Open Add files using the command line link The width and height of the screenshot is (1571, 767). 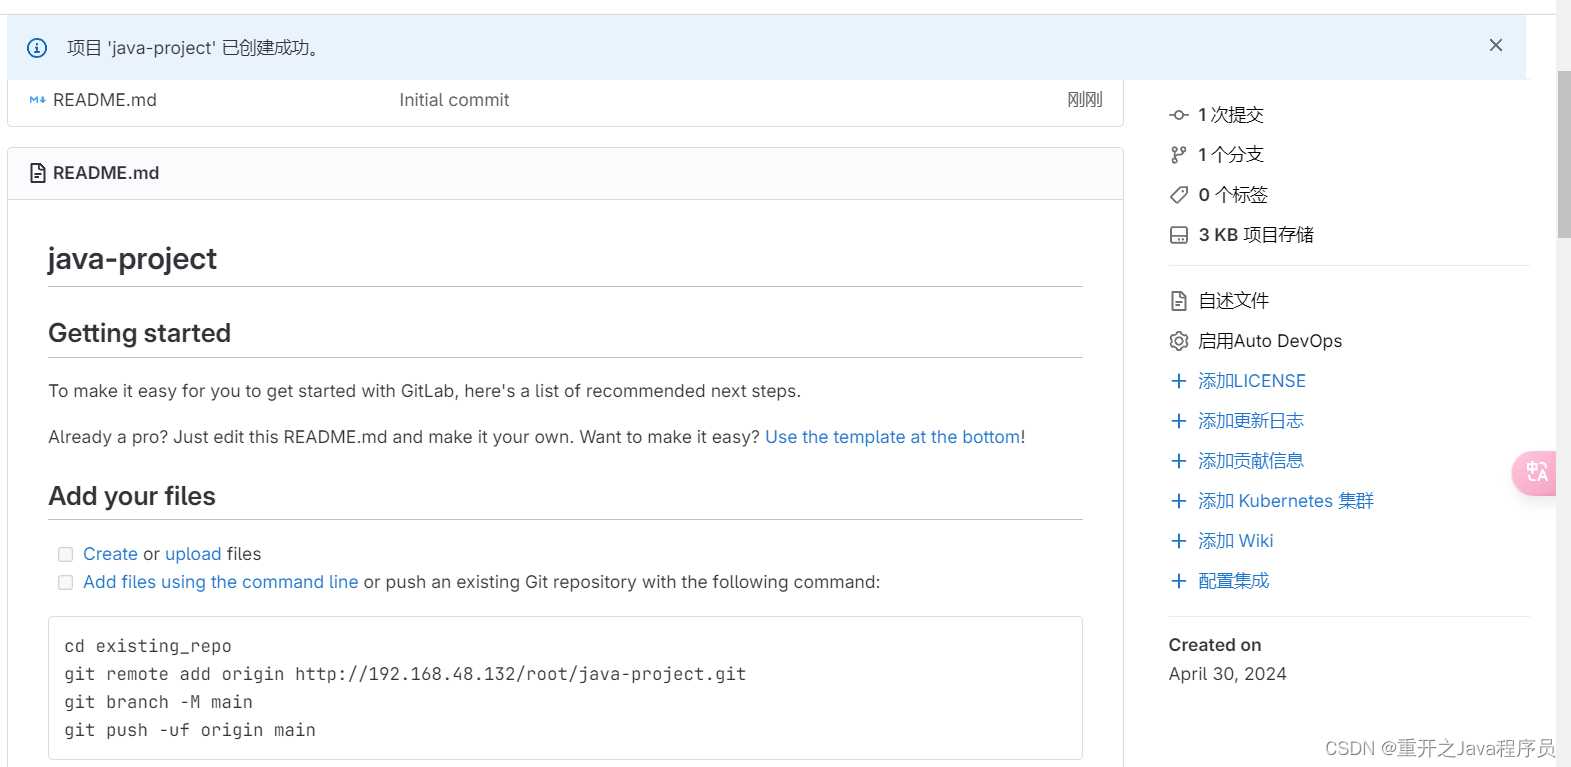coord(220,582)
